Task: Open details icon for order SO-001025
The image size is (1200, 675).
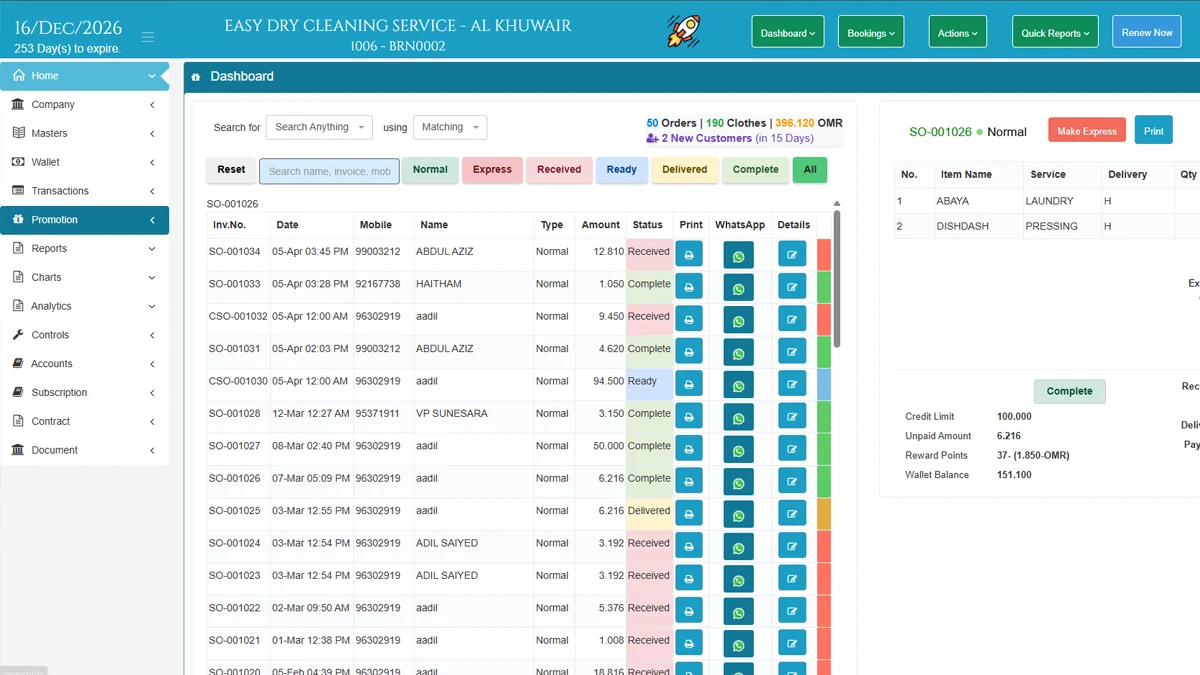Action: click(x=792, y=515)
